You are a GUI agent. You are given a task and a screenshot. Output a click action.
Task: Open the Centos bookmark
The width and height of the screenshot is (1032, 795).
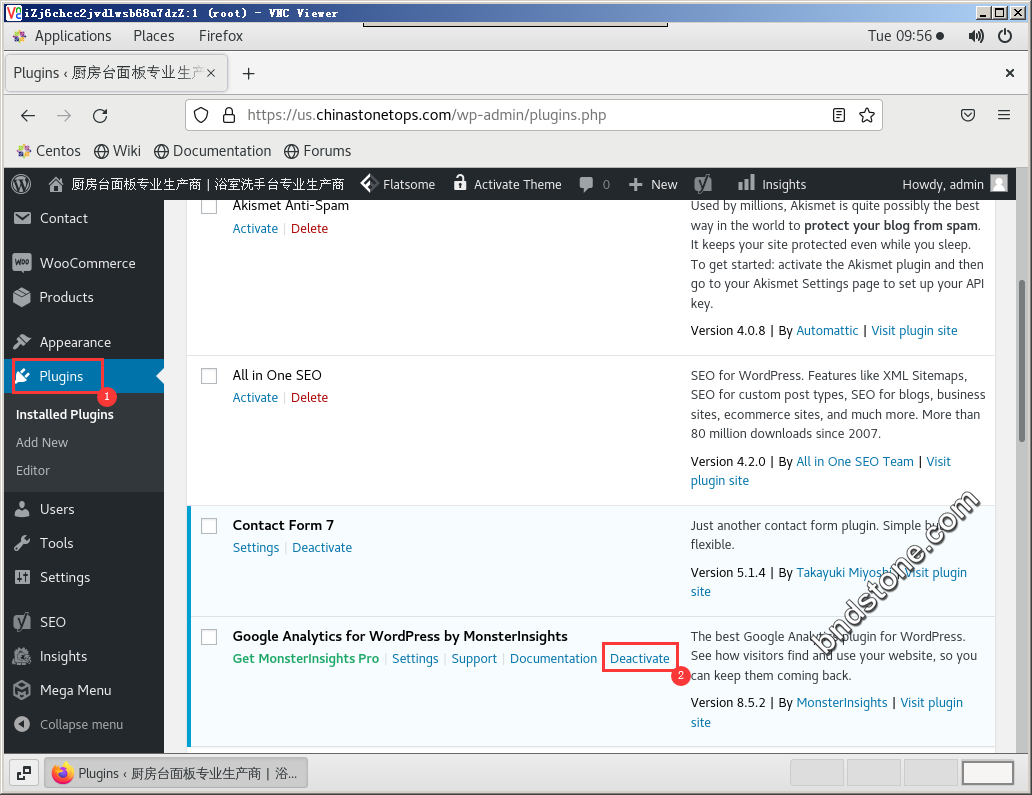(x=49, y=151)
